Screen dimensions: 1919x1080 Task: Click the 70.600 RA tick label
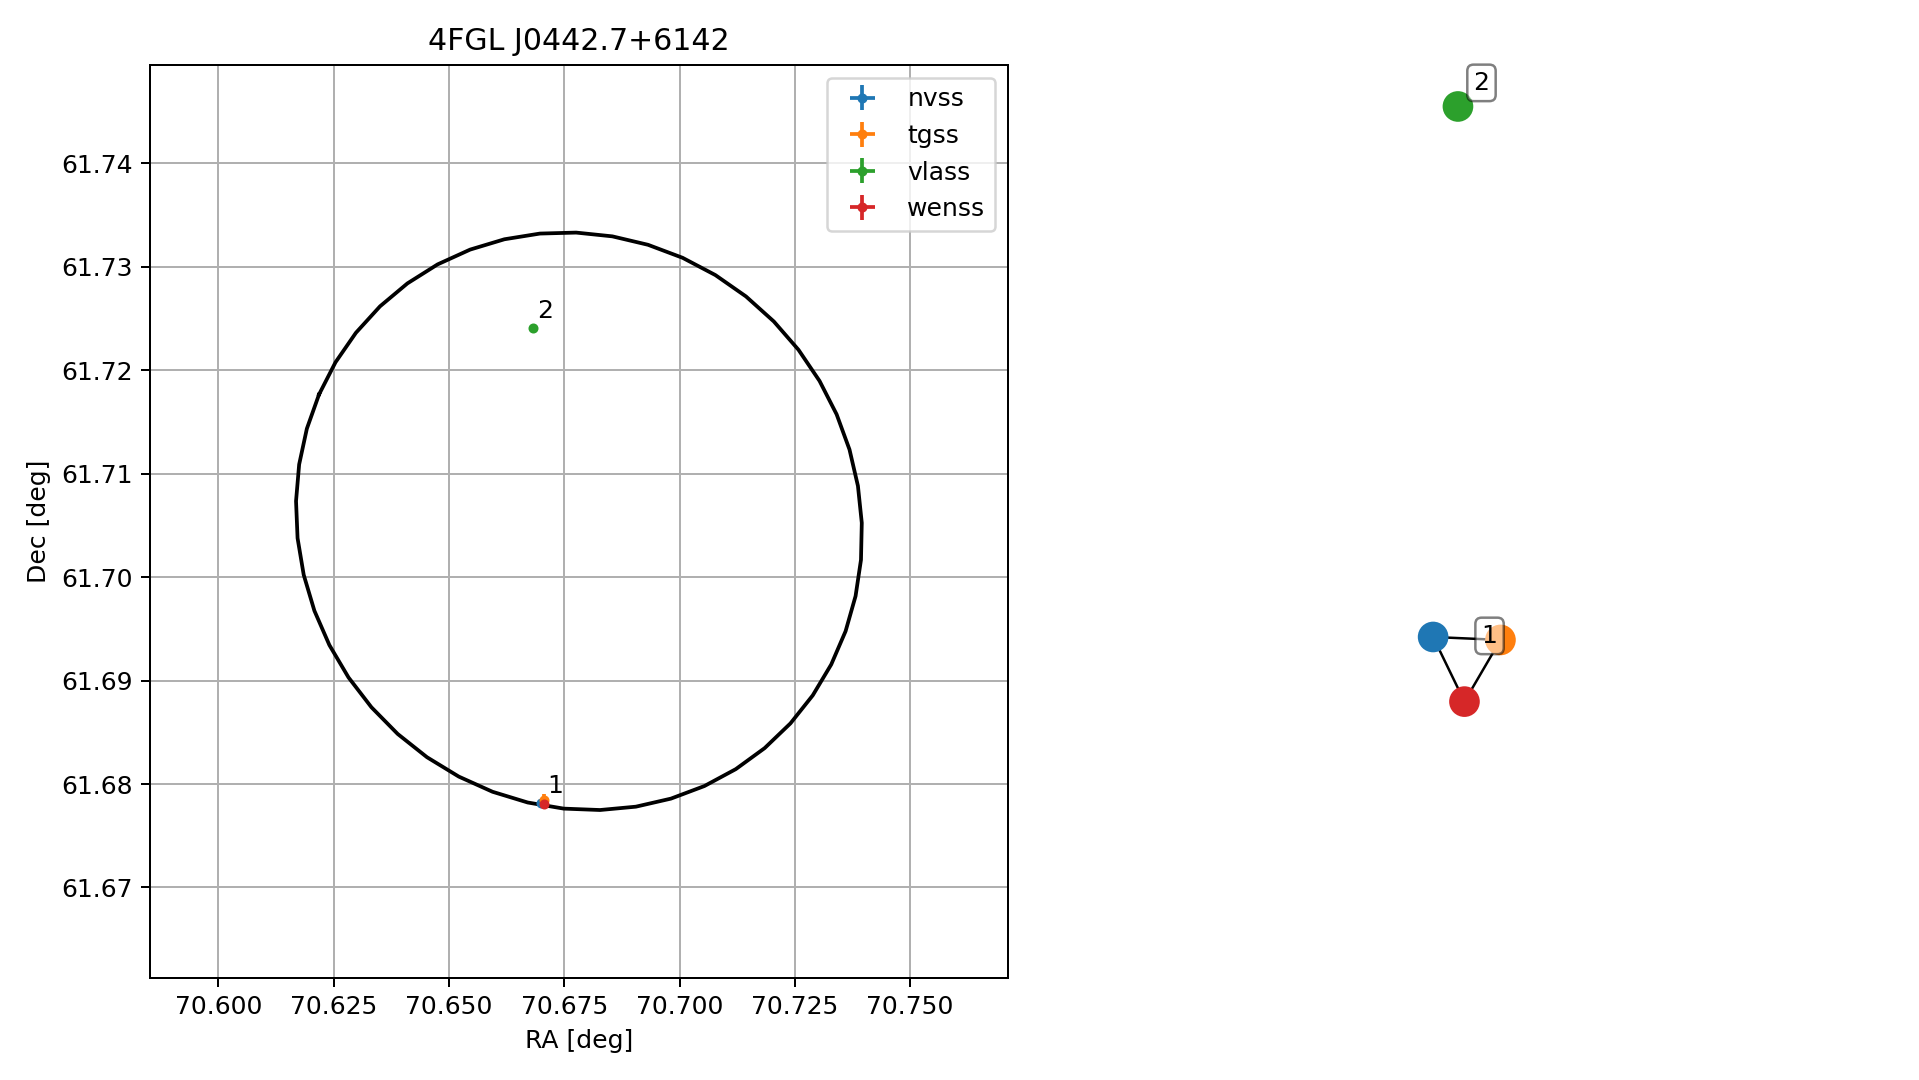pyautogui.click(x=218, y=1006)
